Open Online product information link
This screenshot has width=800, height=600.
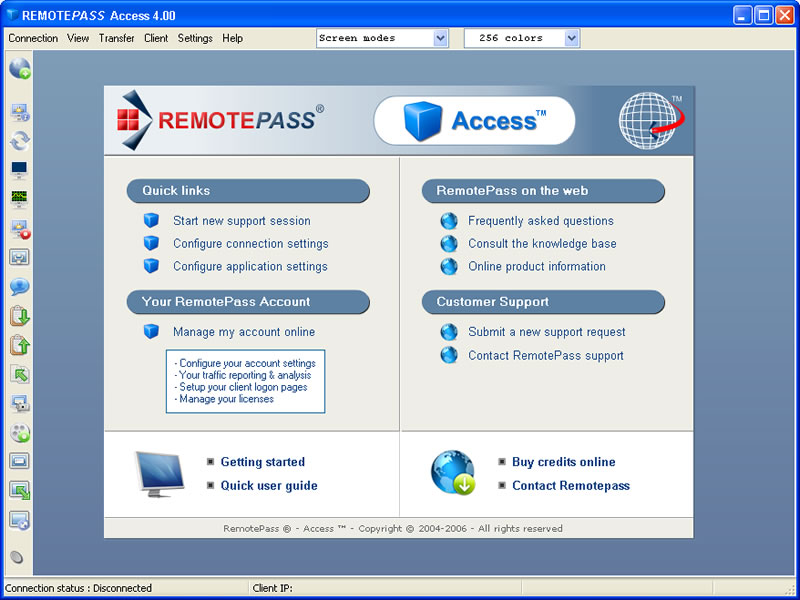coord(537,266)
